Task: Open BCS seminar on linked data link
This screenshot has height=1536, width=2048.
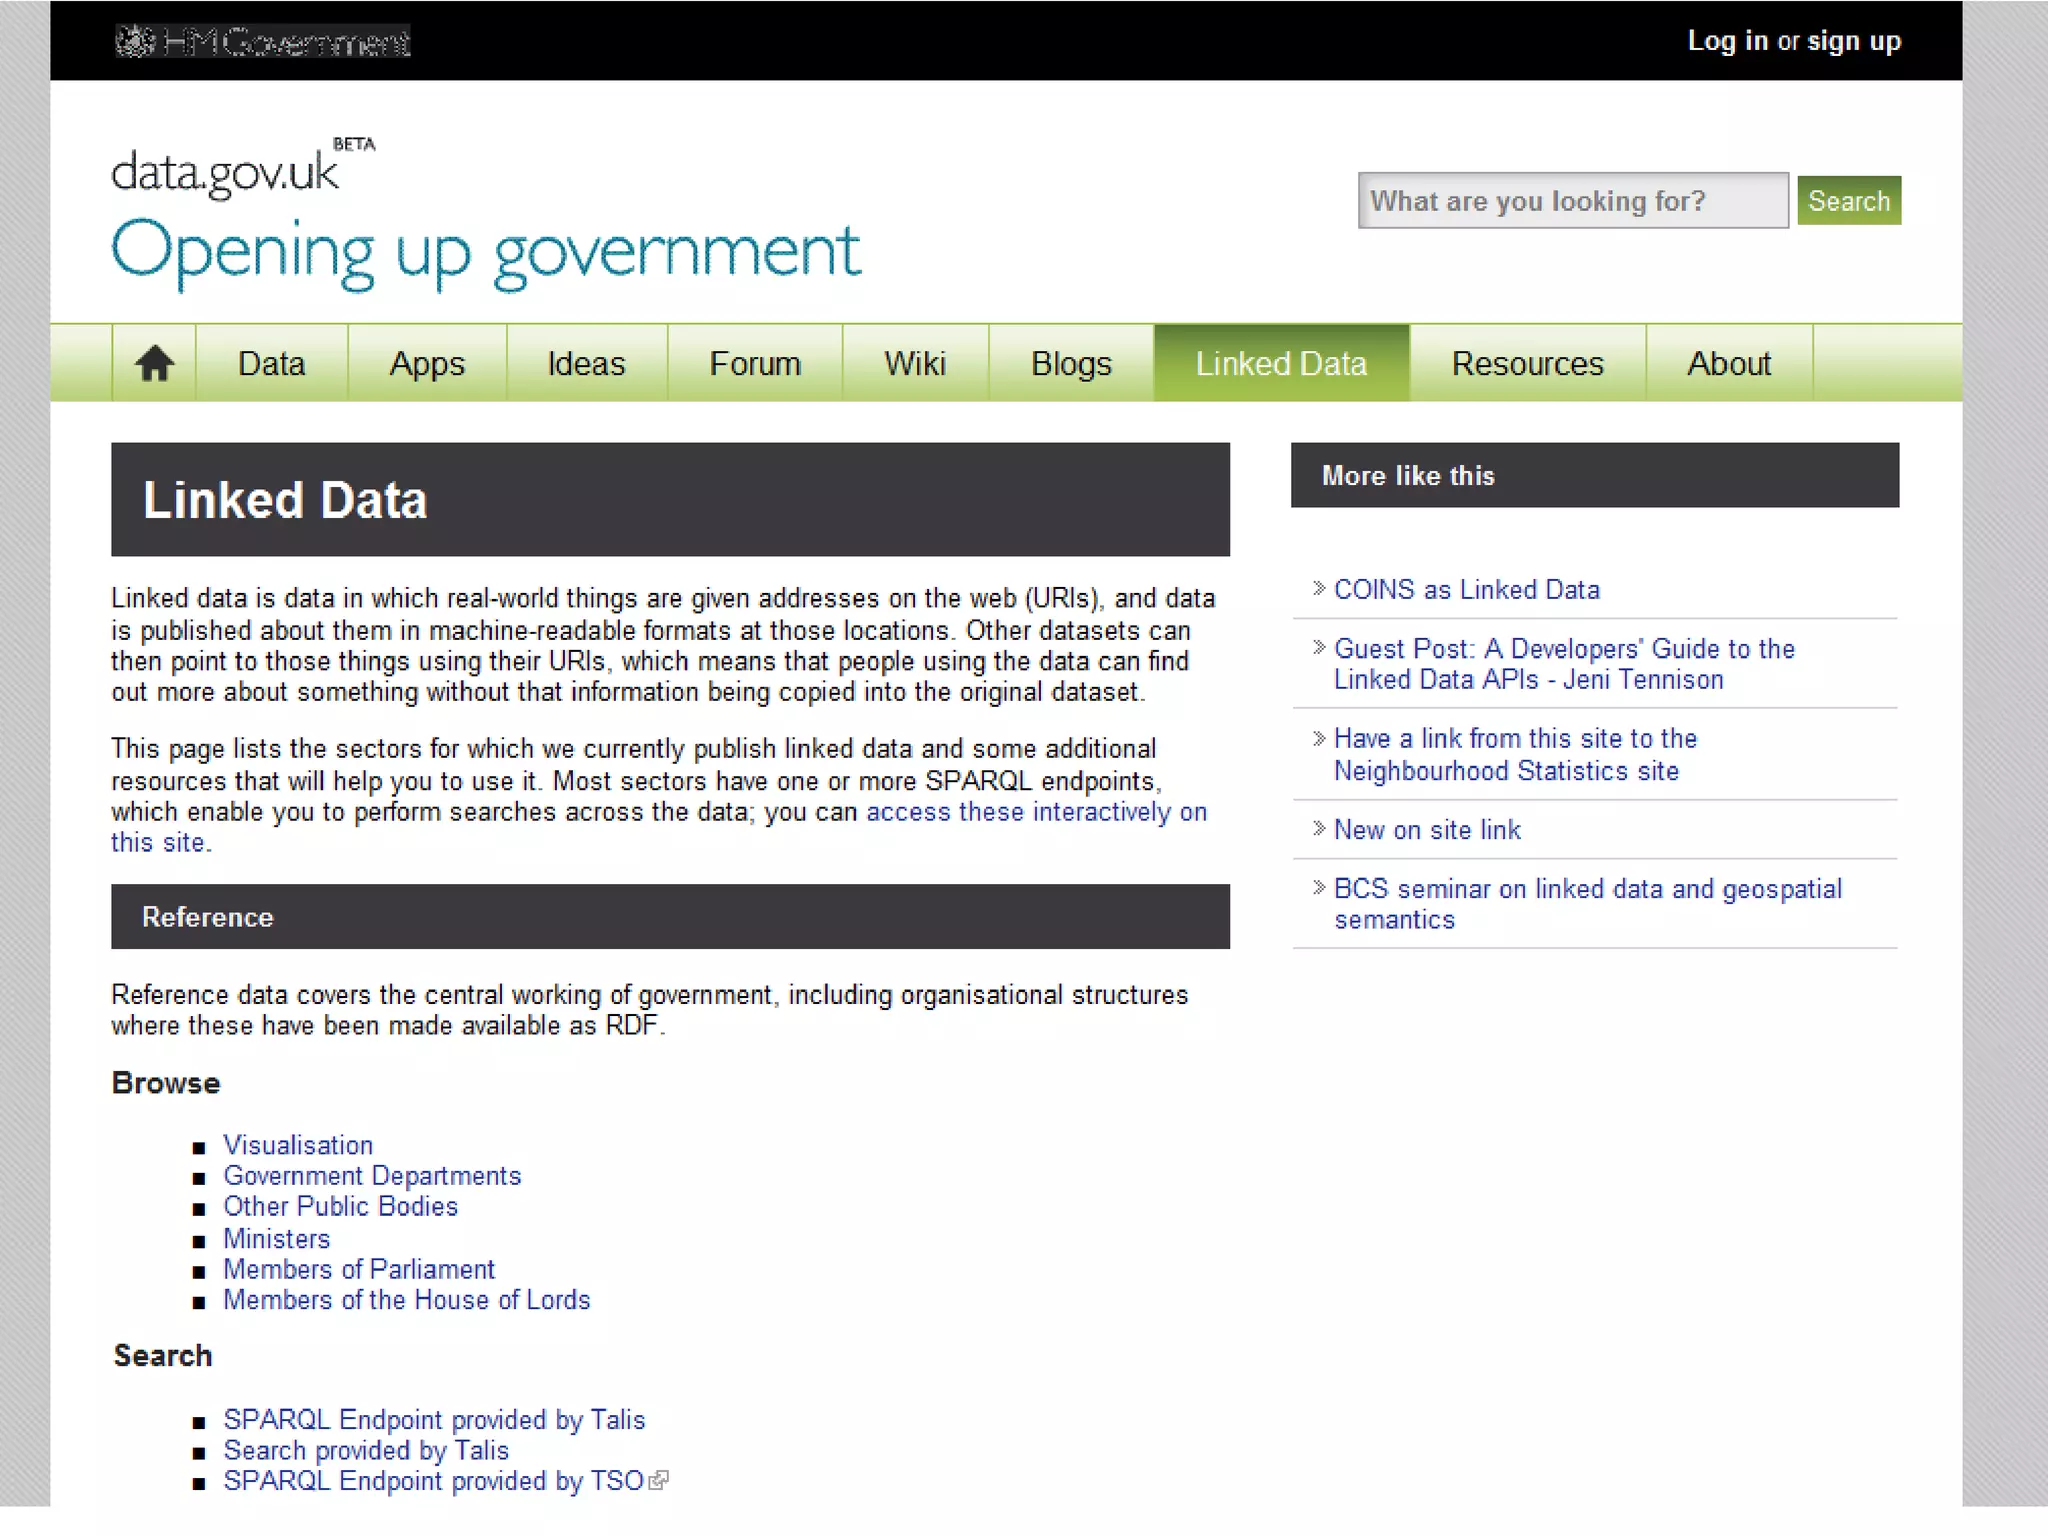Action: [1587, 889]
